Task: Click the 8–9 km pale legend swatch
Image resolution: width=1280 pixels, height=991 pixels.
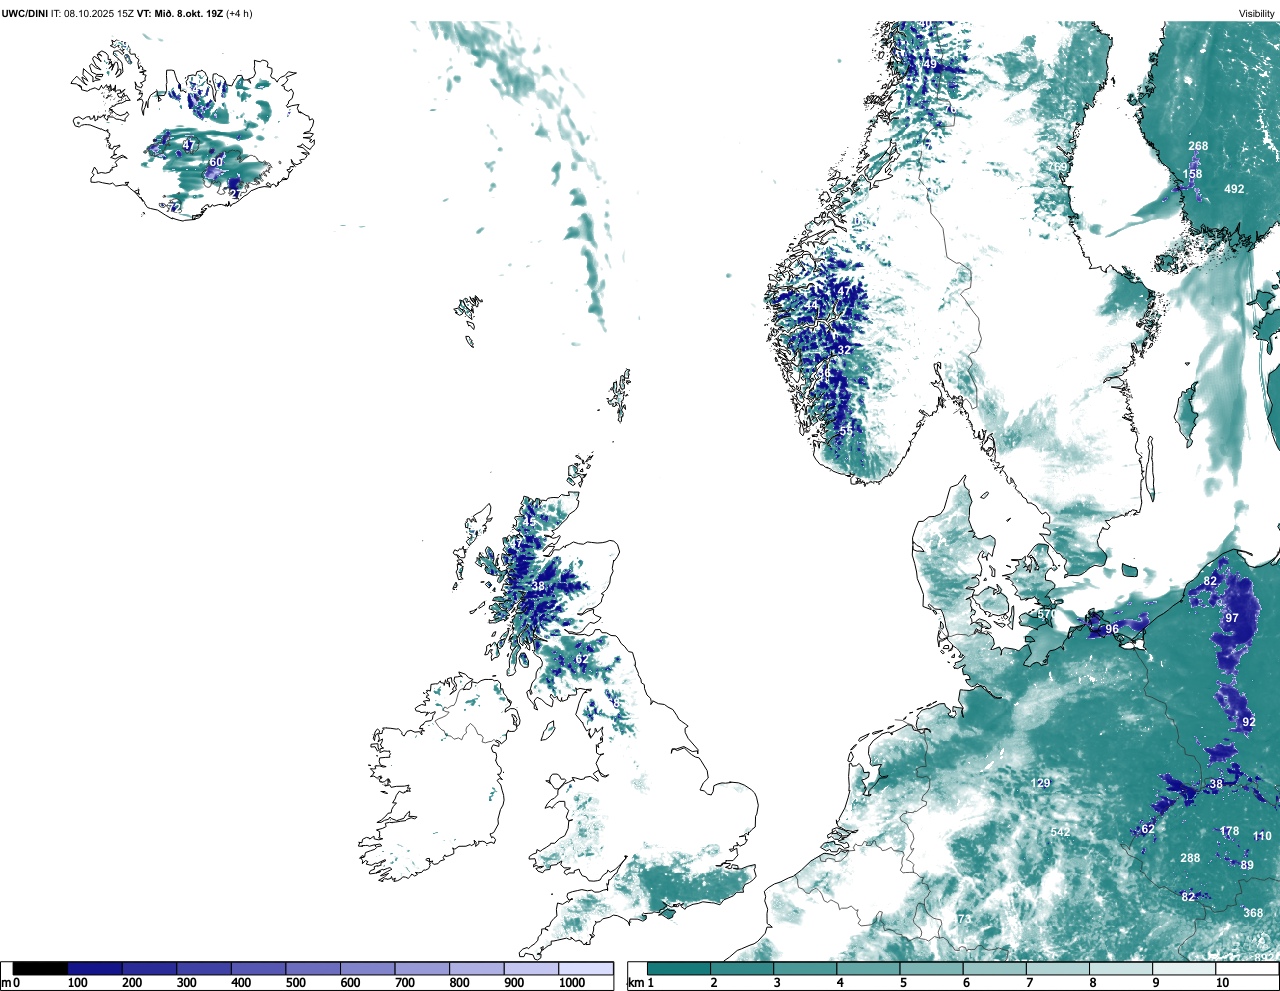Action: pos(1122,969)
